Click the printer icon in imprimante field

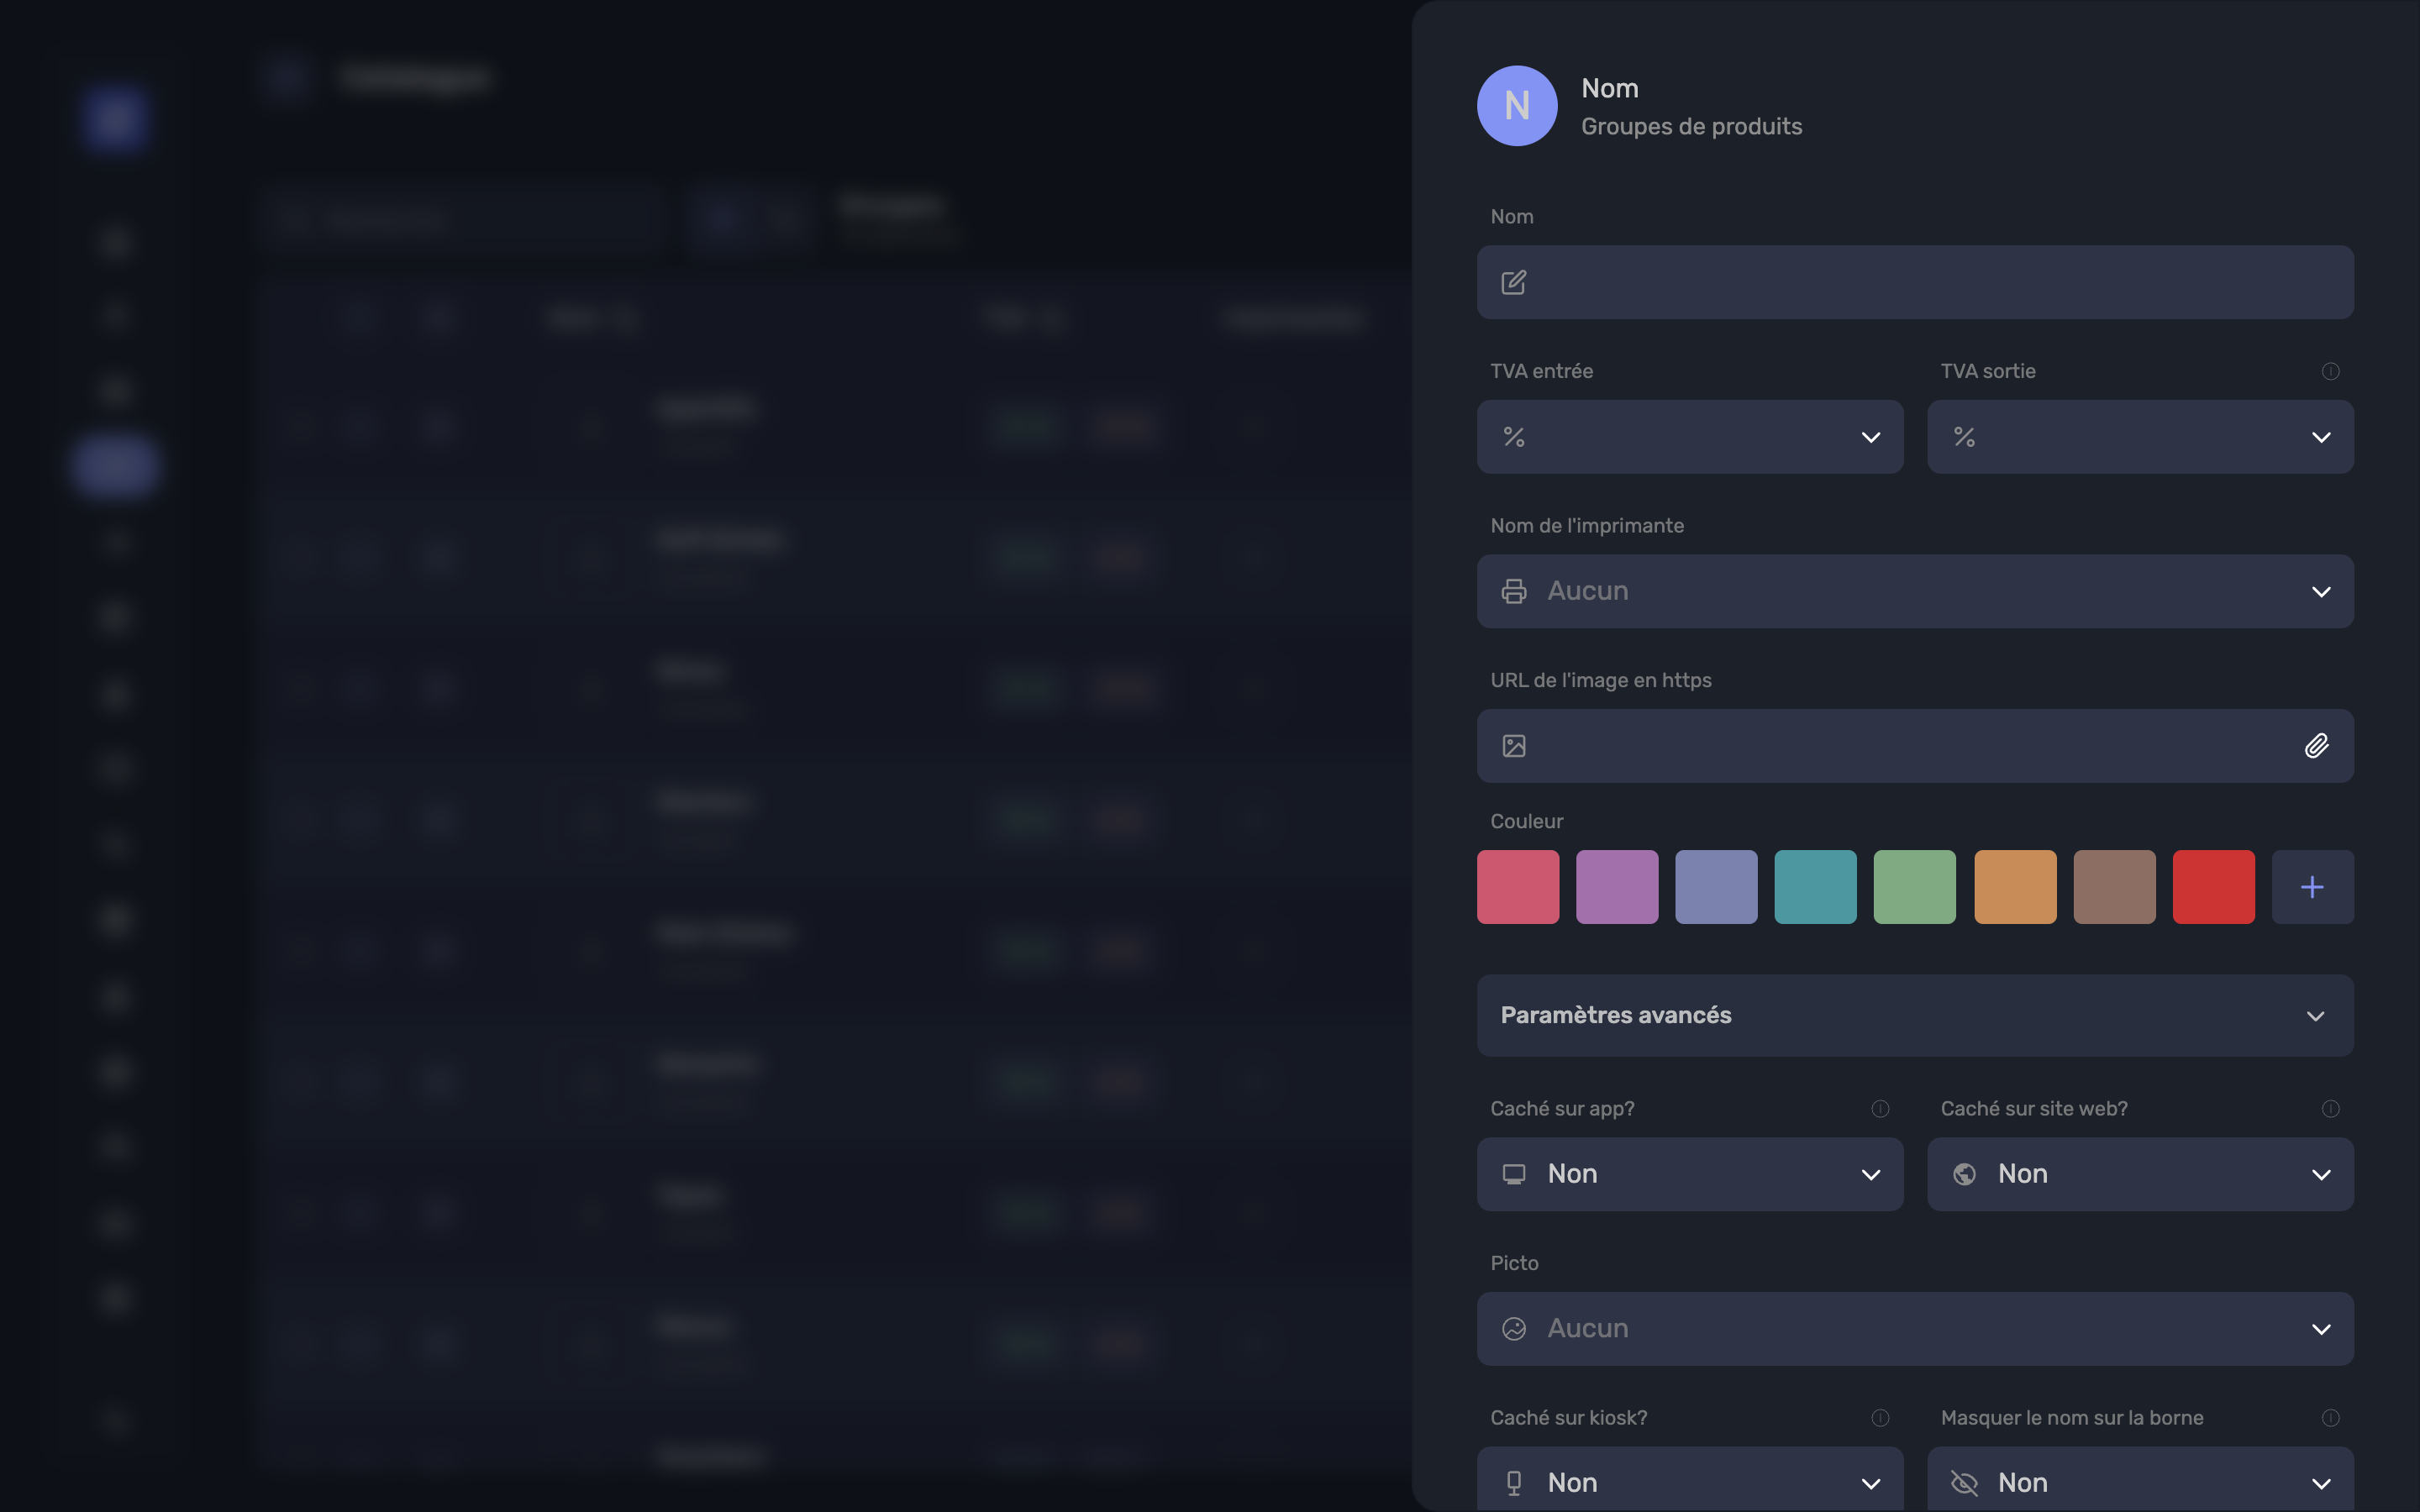tap(1514, 591)
